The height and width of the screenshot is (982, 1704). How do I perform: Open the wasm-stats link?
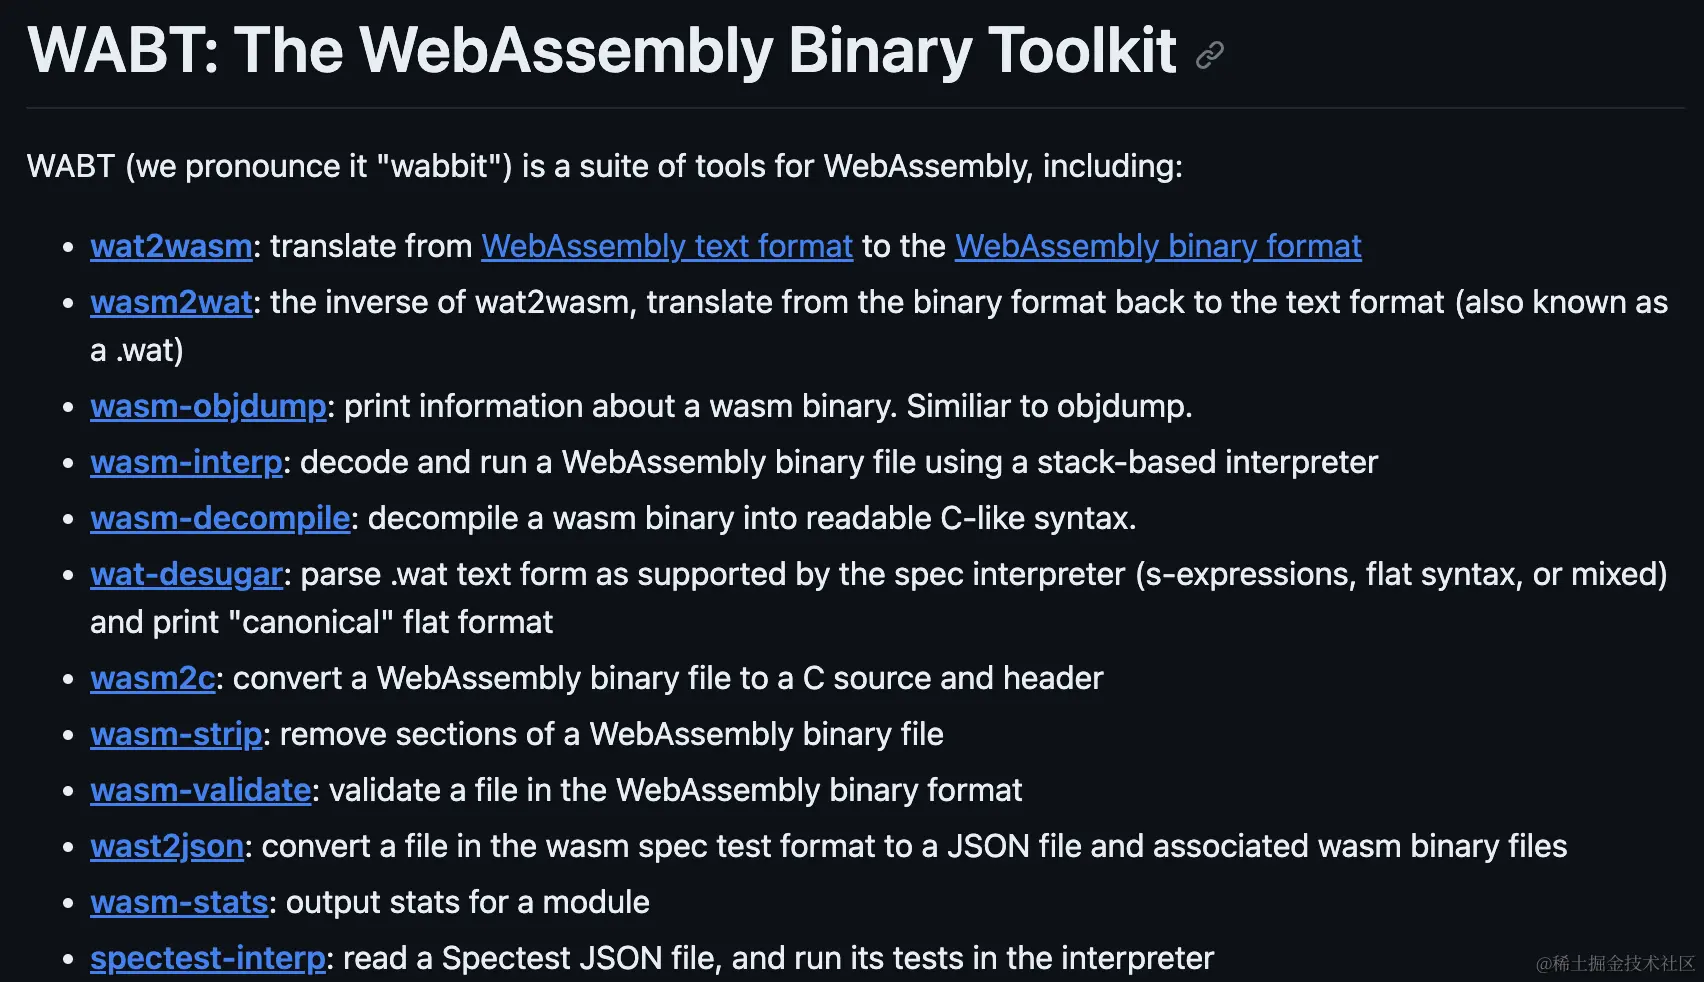179,902
